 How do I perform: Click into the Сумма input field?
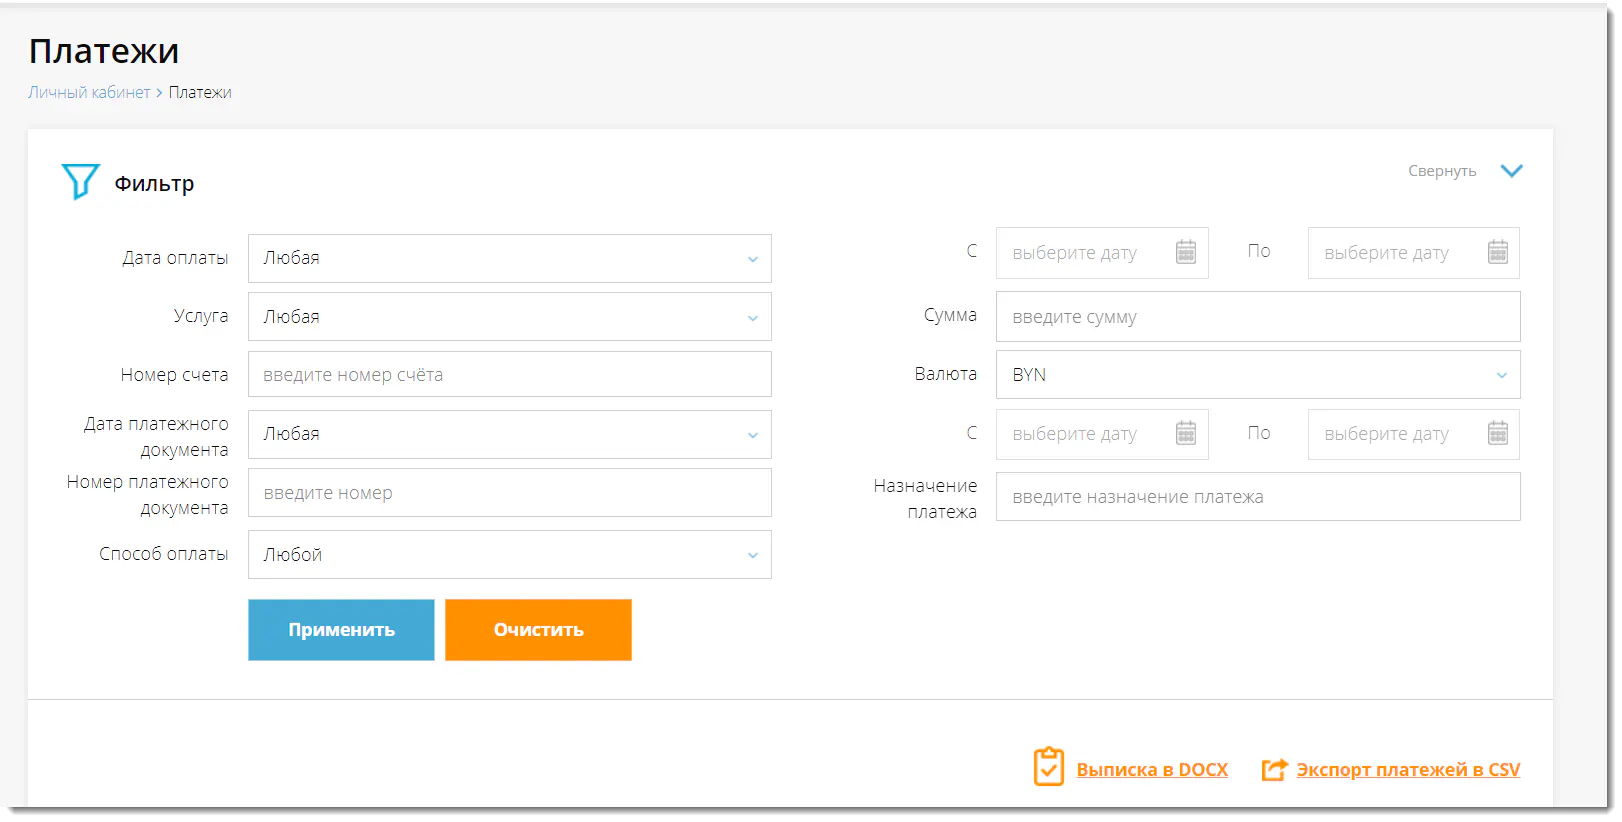pos(1257,317)
